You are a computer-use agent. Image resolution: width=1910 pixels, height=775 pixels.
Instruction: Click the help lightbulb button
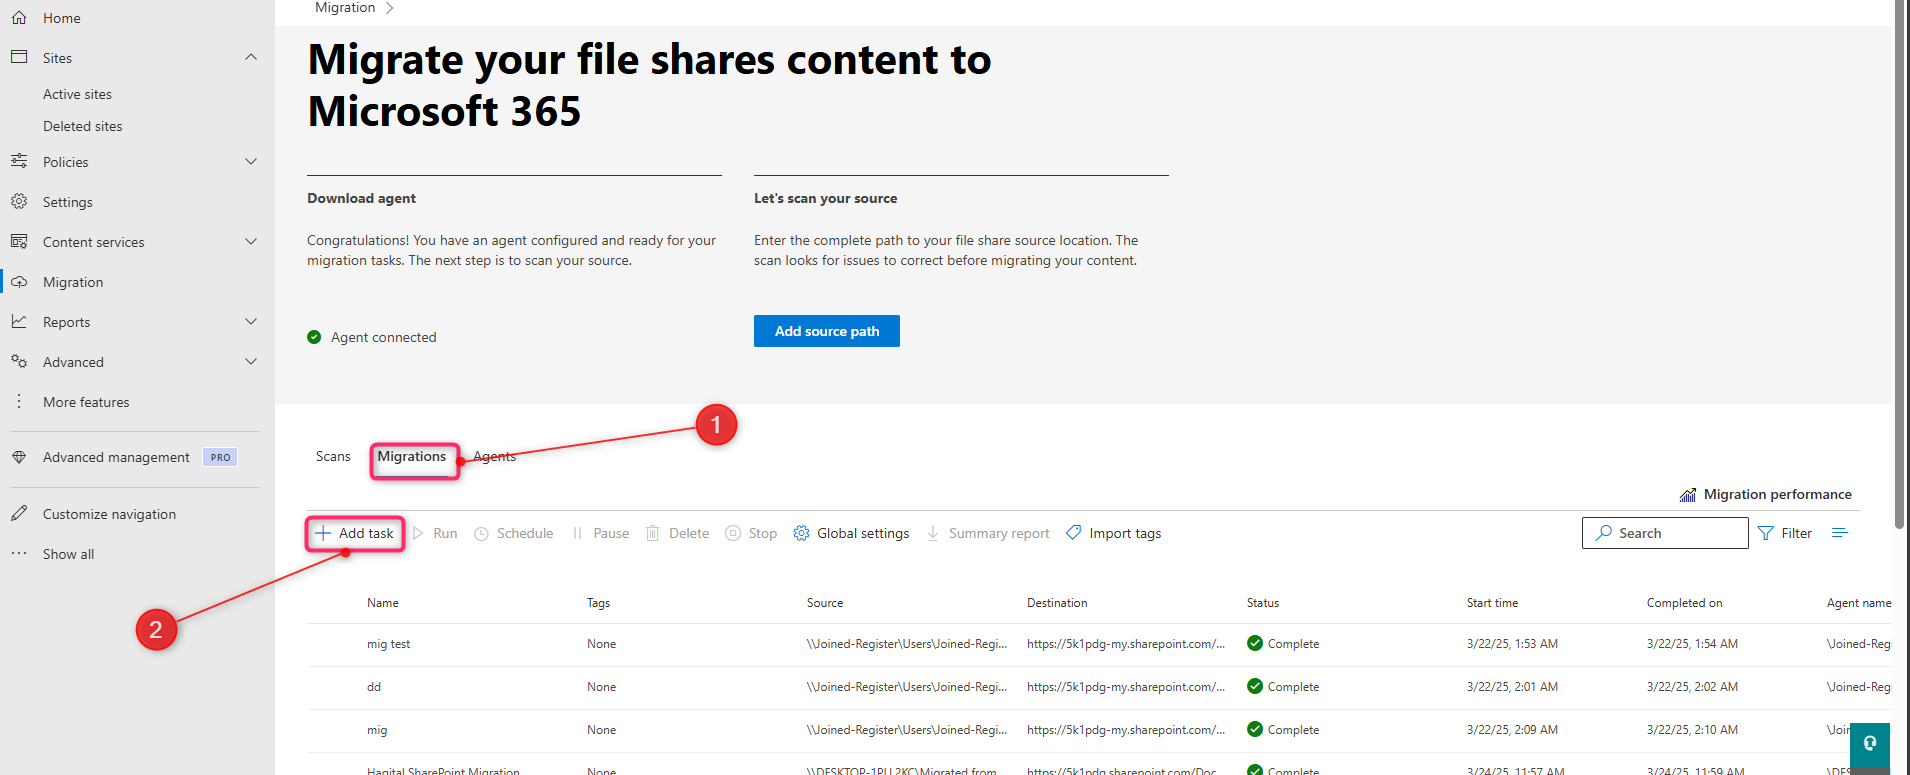click(1870, 744)
